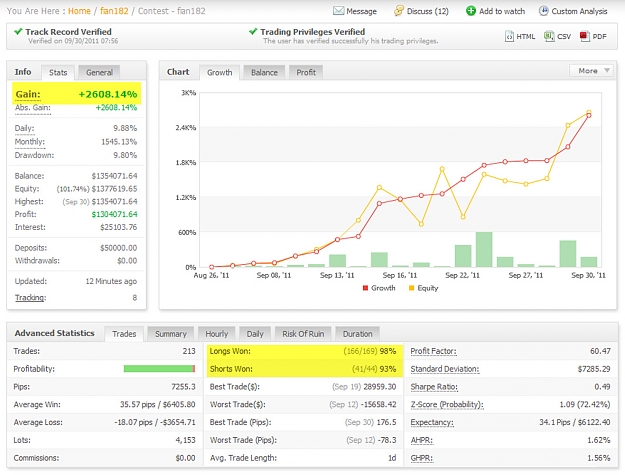Click the Deposits $50000.00 value

coord(118,248)
